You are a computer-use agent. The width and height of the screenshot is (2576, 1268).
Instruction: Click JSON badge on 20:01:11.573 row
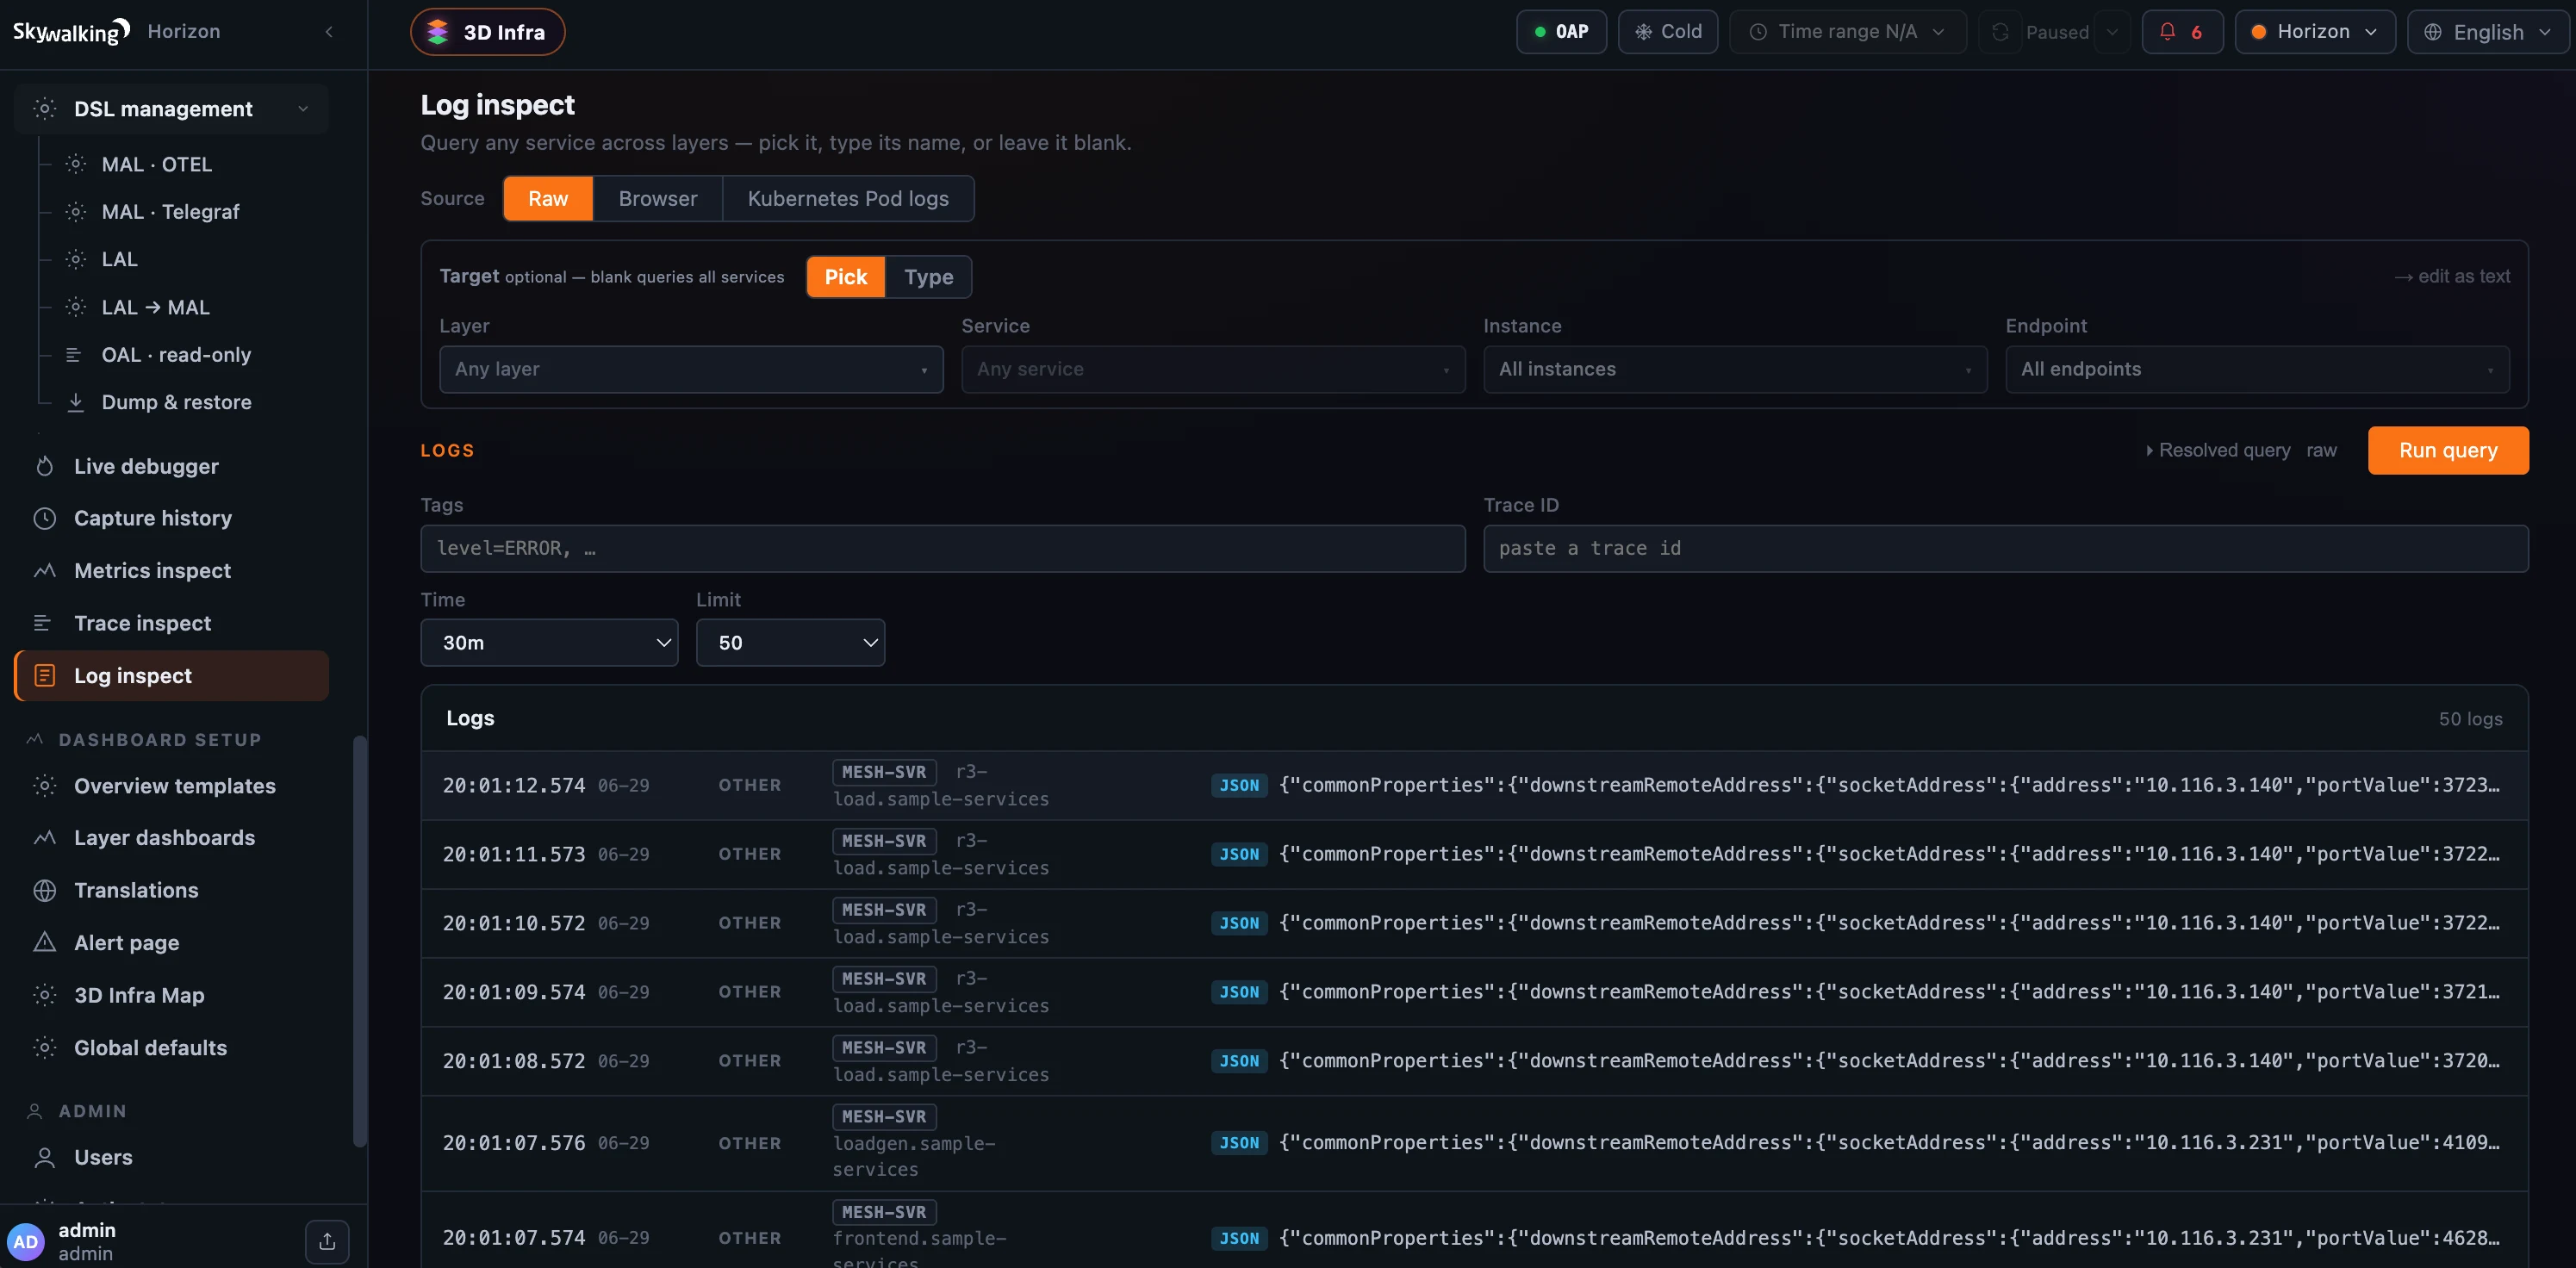(1239, 854)
